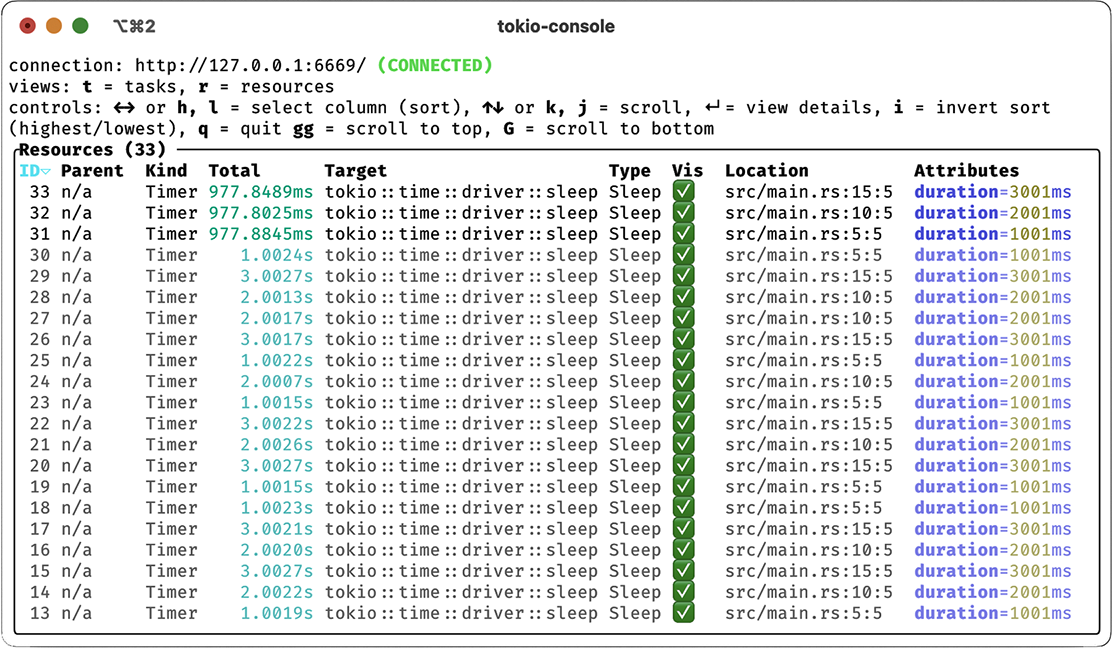This screenshot has height=649, width=1112.
Task: Click the Vis checkmark for resource 17
Action: [684, 529]
